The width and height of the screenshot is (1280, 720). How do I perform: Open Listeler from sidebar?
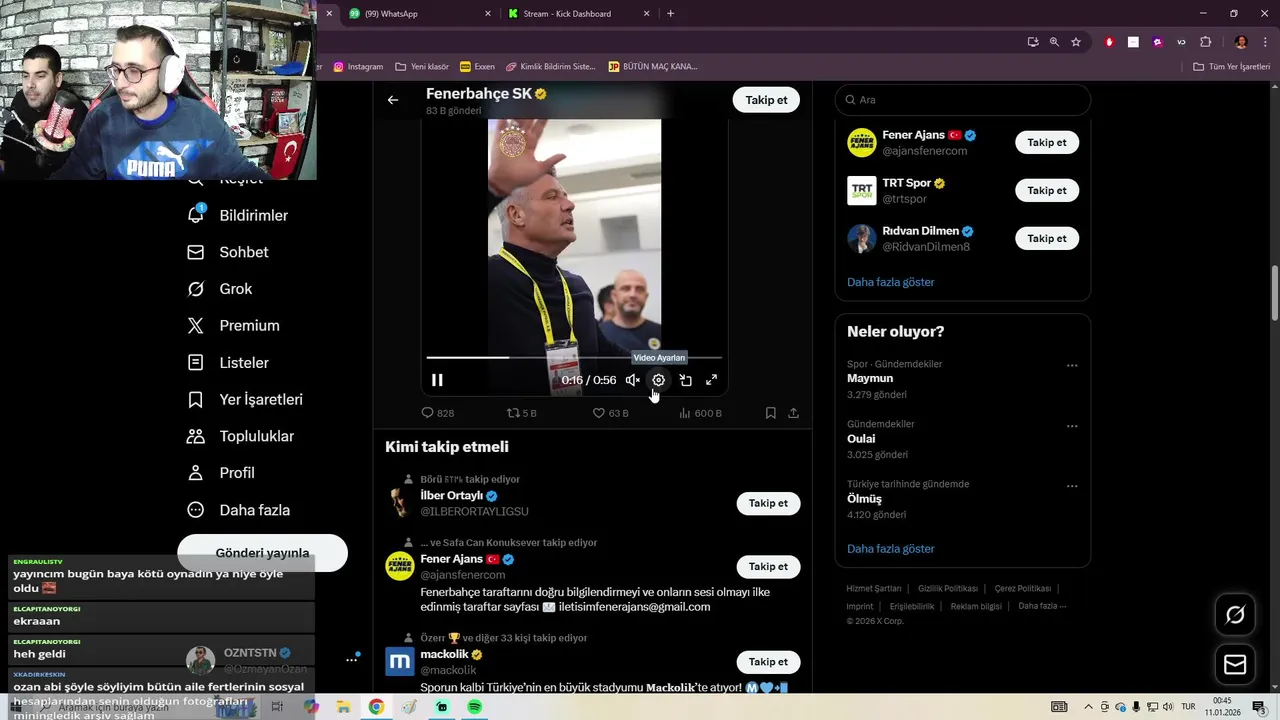point(229,363)
